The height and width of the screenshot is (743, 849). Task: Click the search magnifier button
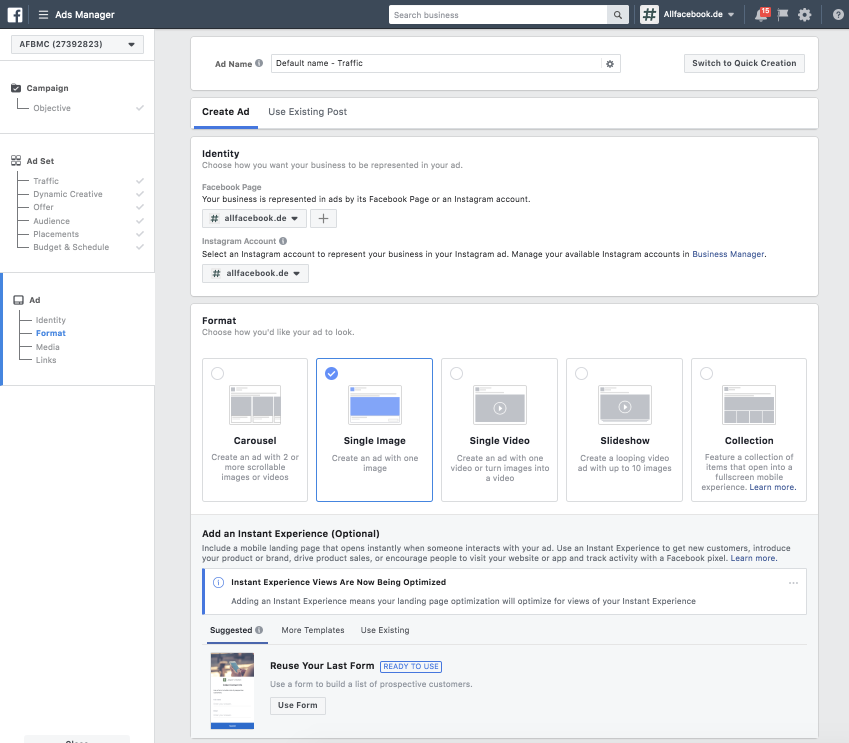pyautogui.click(x=618, y=15)
